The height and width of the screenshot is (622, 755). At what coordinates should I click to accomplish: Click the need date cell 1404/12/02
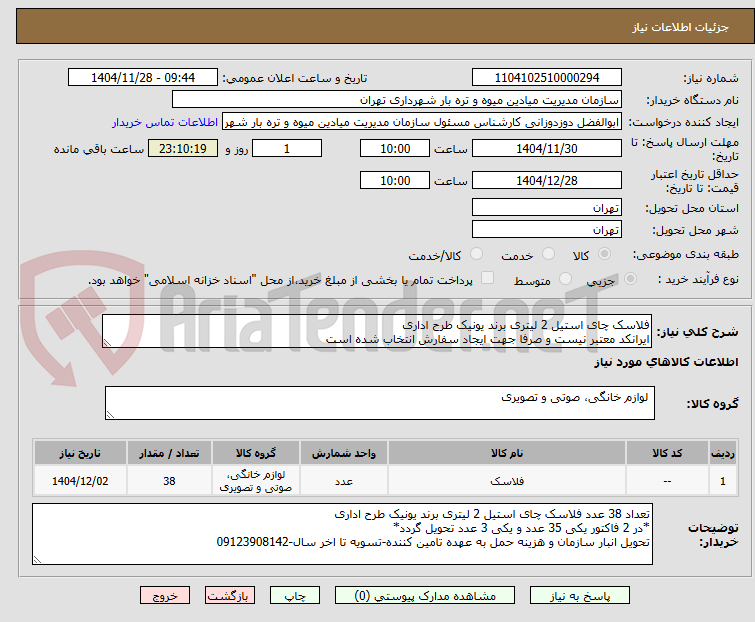(80, 481)
